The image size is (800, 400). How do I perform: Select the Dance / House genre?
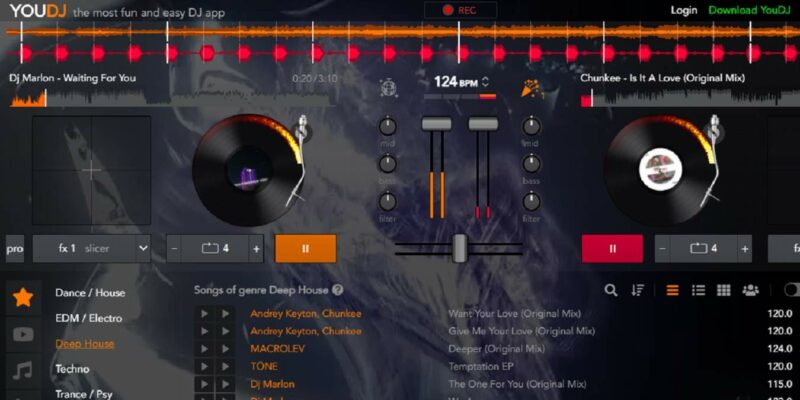pos(90,293)
